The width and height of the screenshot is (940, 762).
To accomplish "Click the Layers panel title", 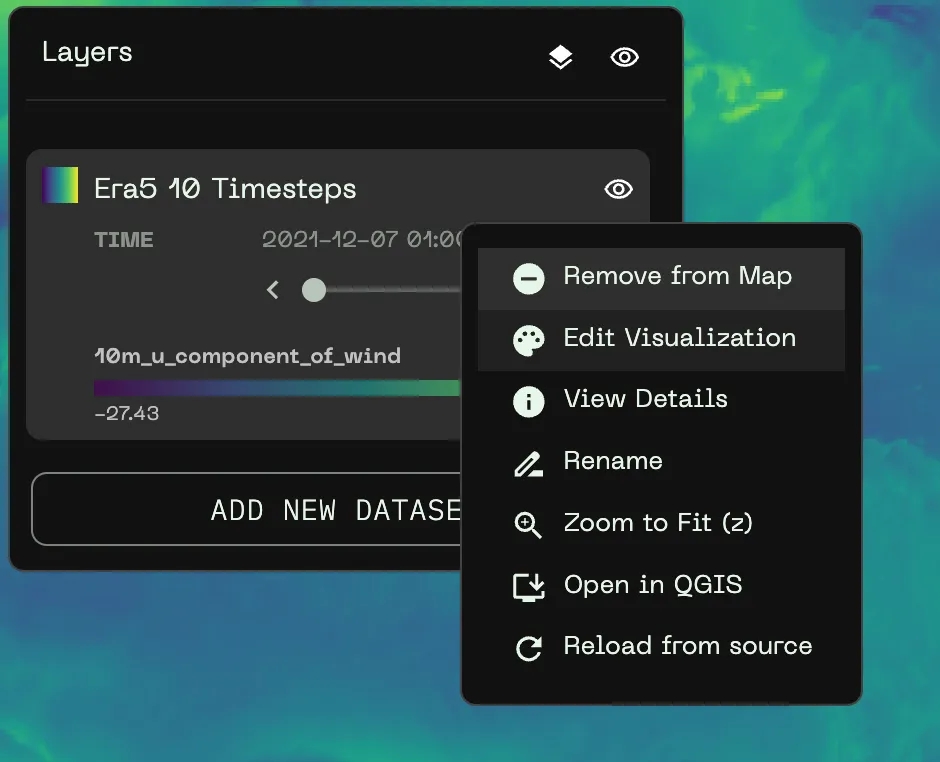I will pyautogui.click(x=87, y=53).
